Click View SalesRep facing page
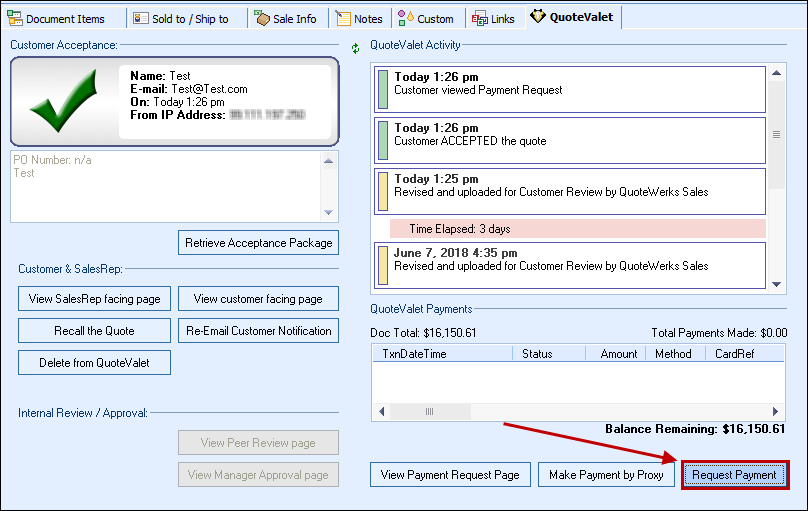This screenshot has width=808, height=511. [94, 299]
